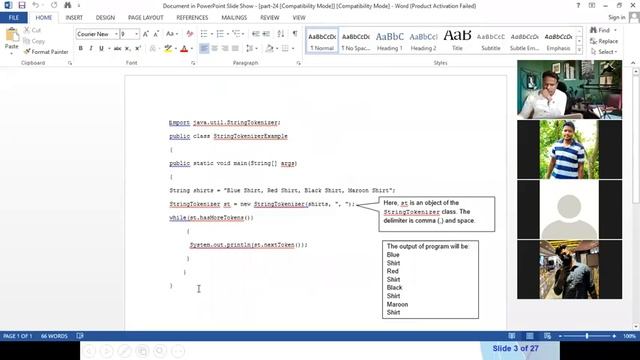
Task: Decrease the paragraph indent
Action: pos(256,34)
